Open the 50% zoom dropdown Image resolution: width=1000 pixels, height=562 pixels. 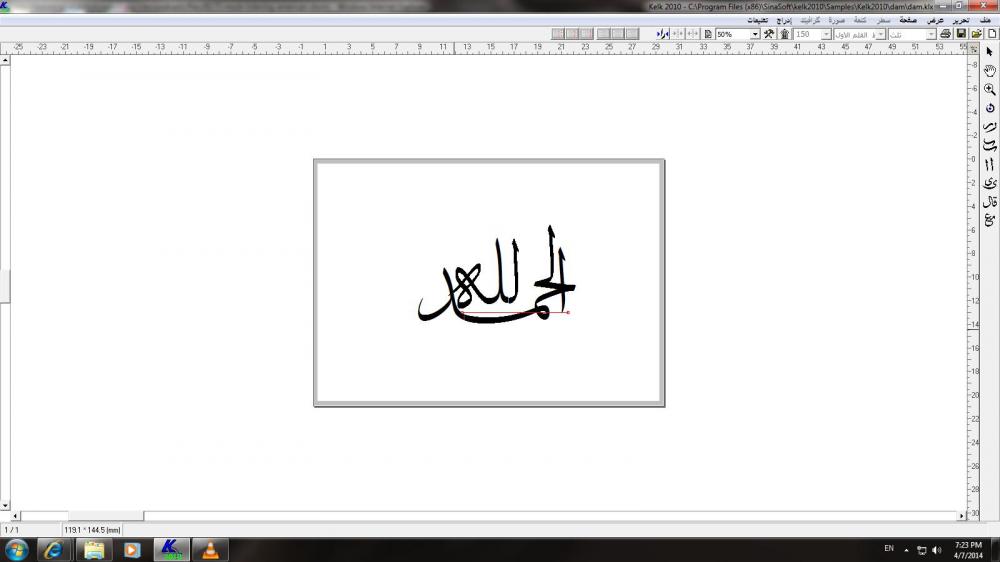tap(754, 34)
